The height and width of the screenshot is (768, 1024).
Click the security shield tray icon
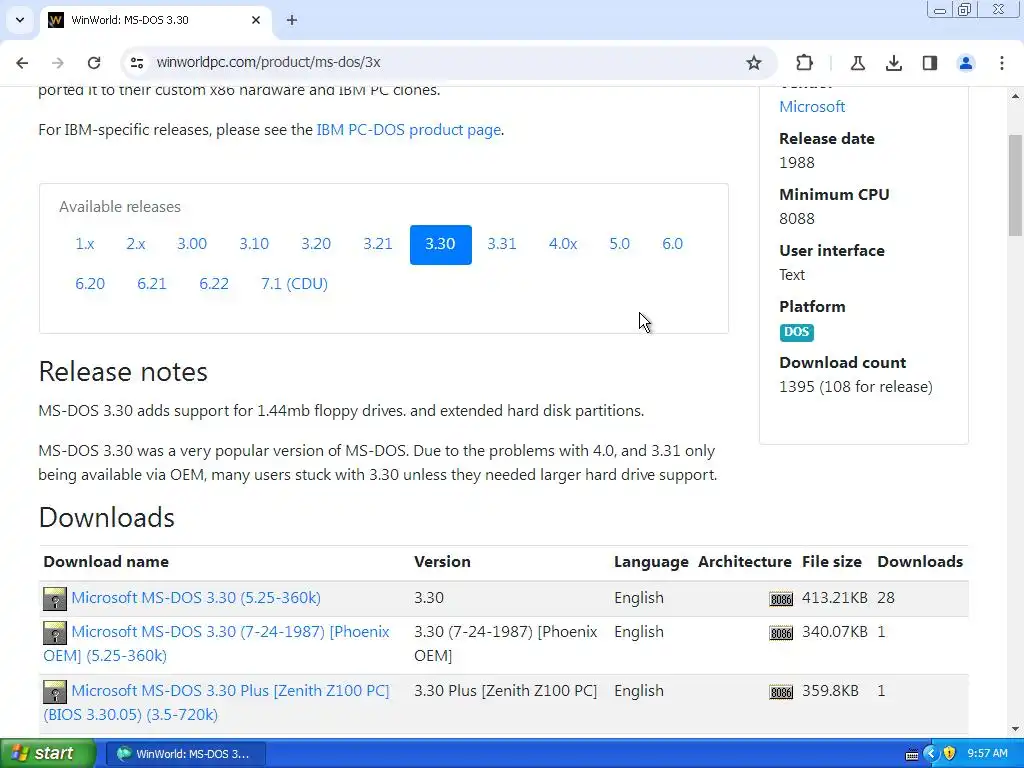tap(950, 754)
